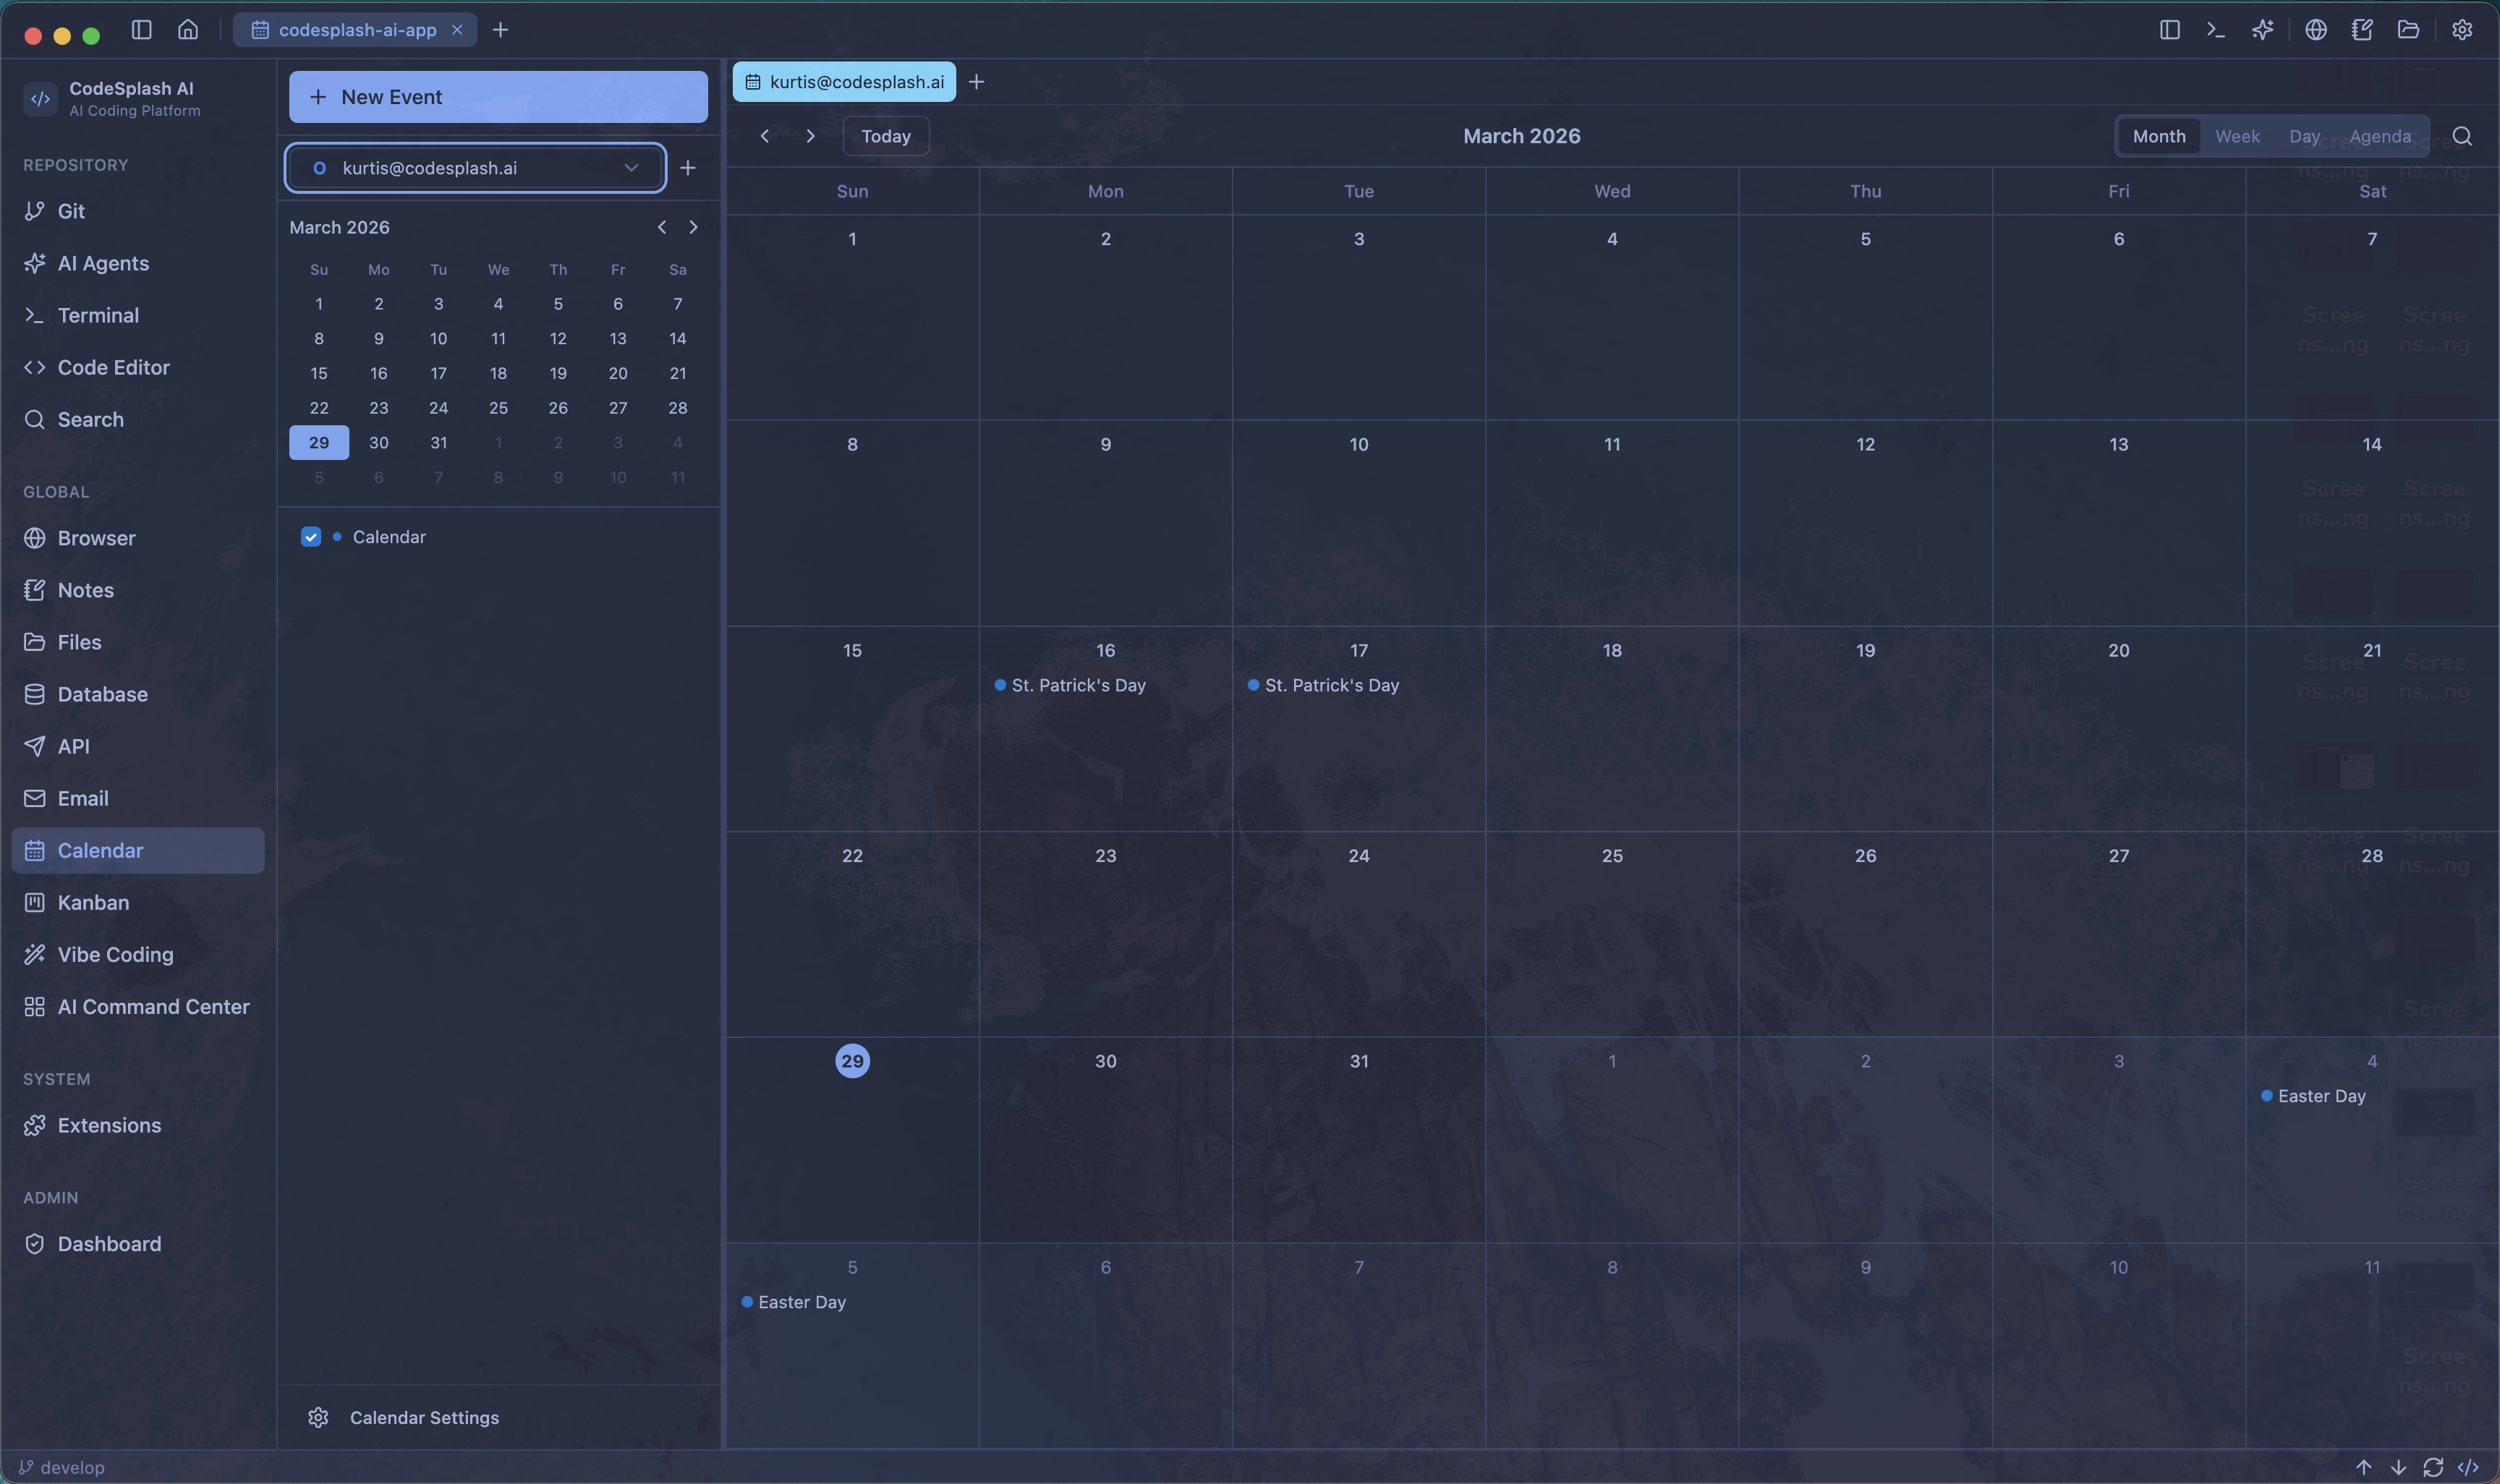Click the sync icon in the status bar
Screen dimensions: 2500x1484
pos(2434,1466)
